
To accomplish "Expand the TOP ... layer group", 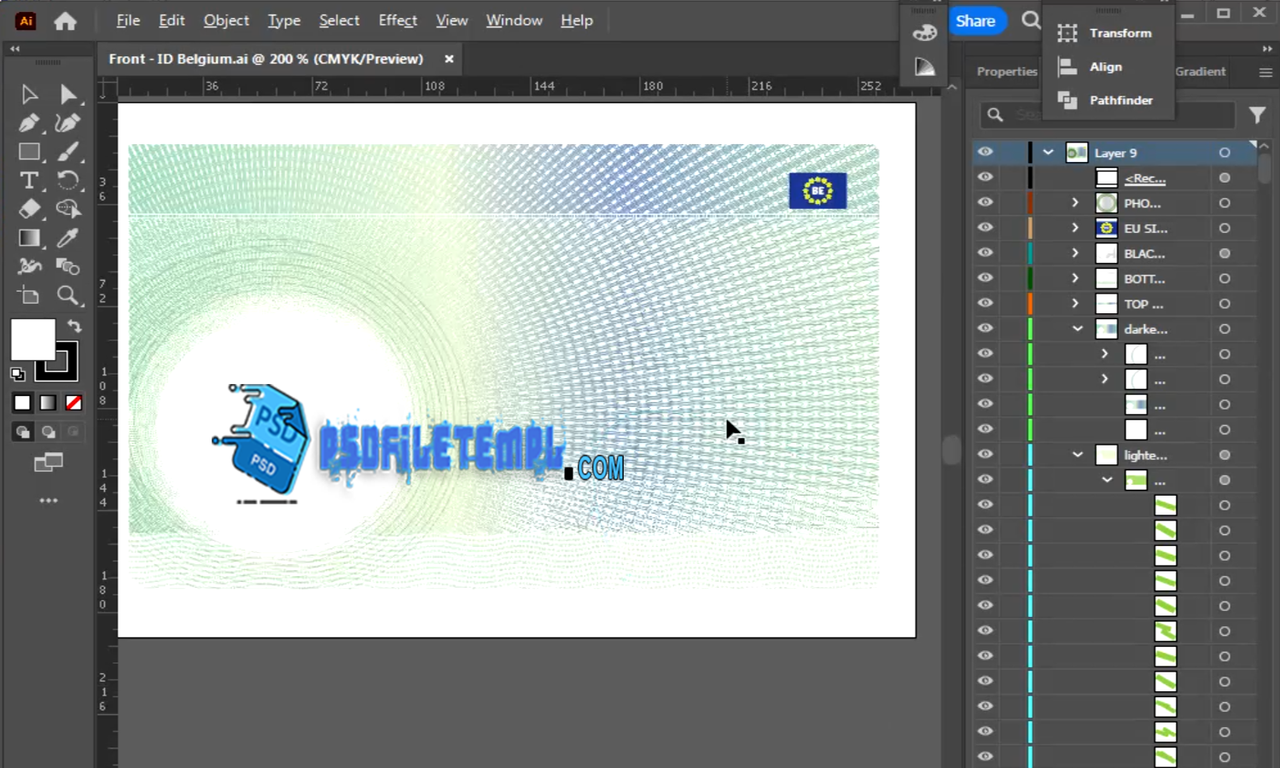I will click(1076, 303).
